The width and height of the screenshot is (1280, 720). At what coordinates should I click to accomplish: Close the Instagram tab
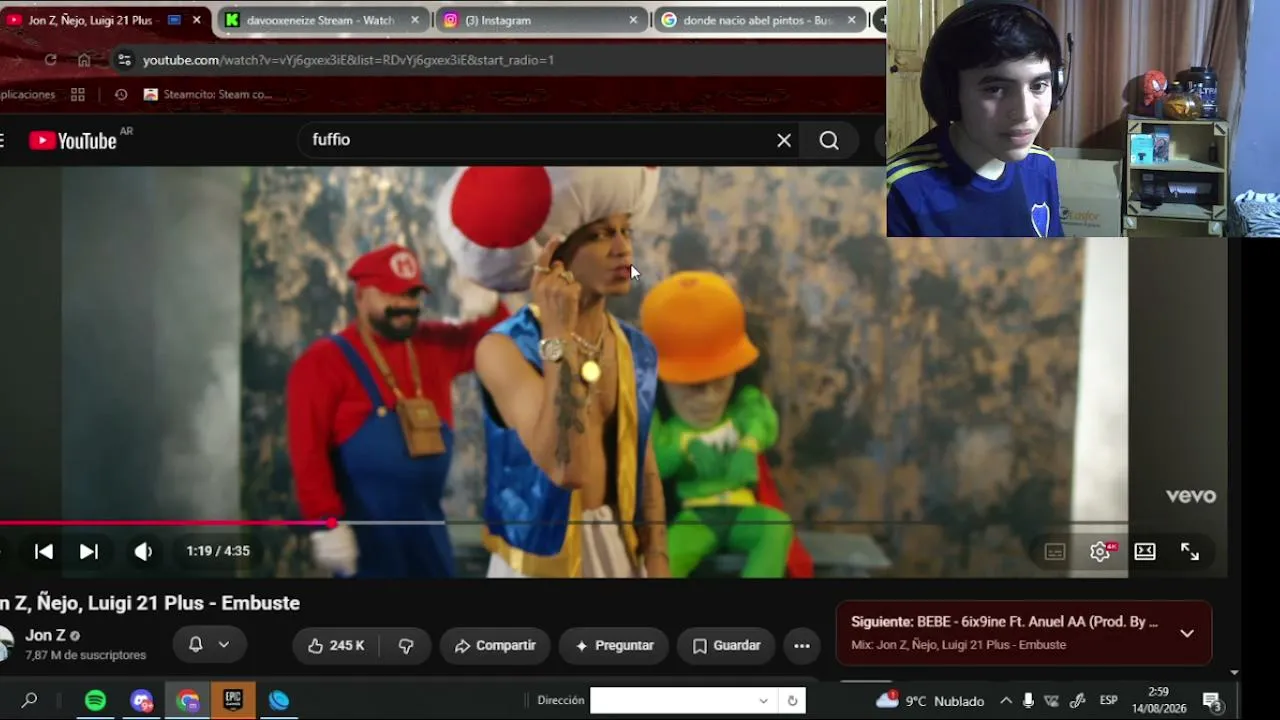click(633, 20)
